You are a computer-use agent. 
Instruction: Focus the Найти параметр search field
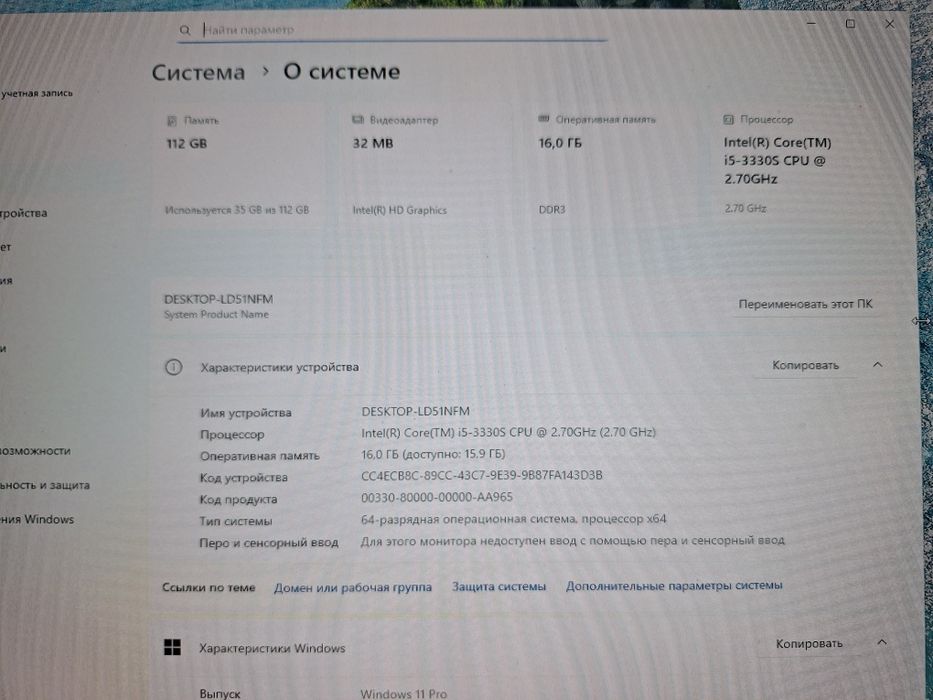(x=393, y=30)
